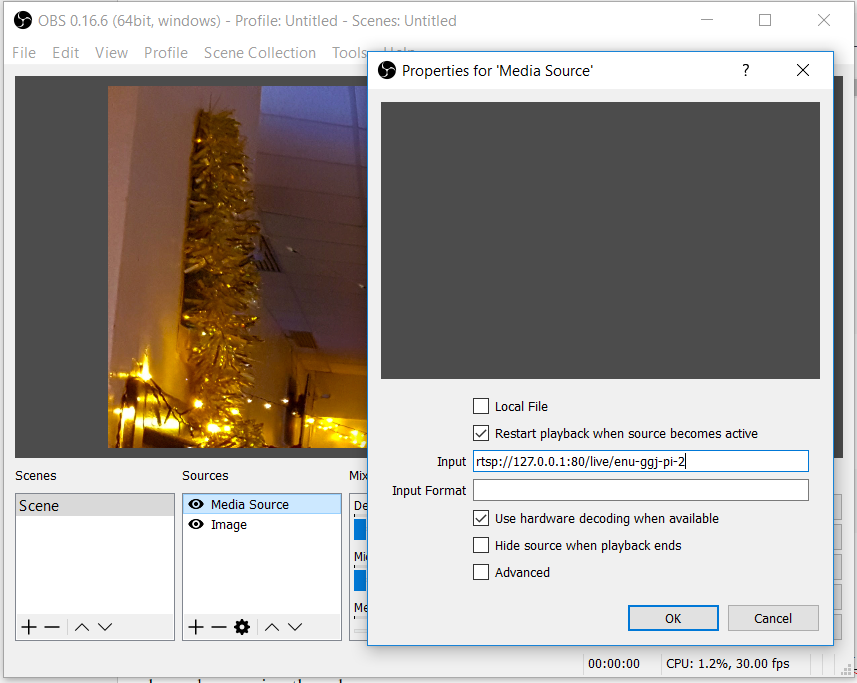This screenshot has width=857, height=683.
Task: Check the Local File checkbox
Action: [x=481, y=406]
